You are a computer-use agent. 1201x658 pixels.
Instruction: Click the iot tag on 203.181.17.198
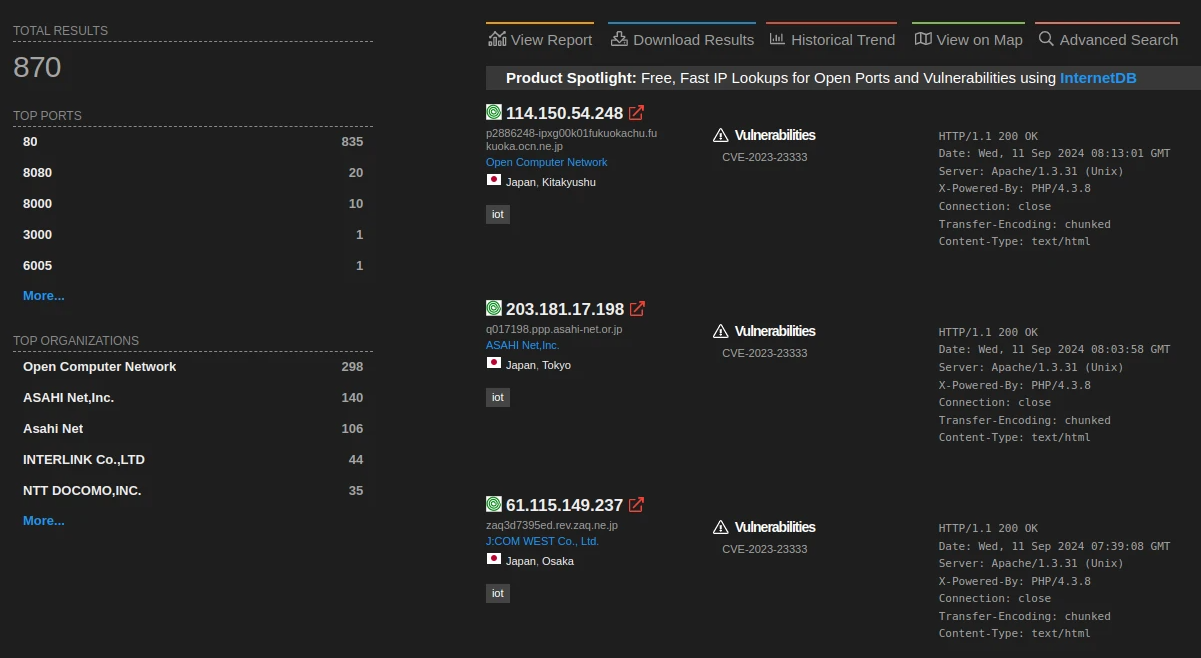tap(497, 397)
